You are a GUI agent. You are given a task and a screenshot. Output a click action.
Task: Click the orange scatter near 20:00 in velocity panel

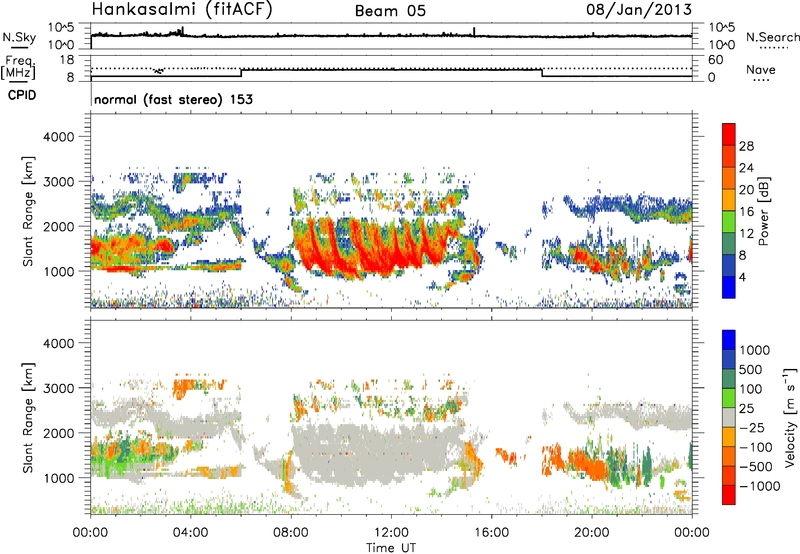[587, 463]
